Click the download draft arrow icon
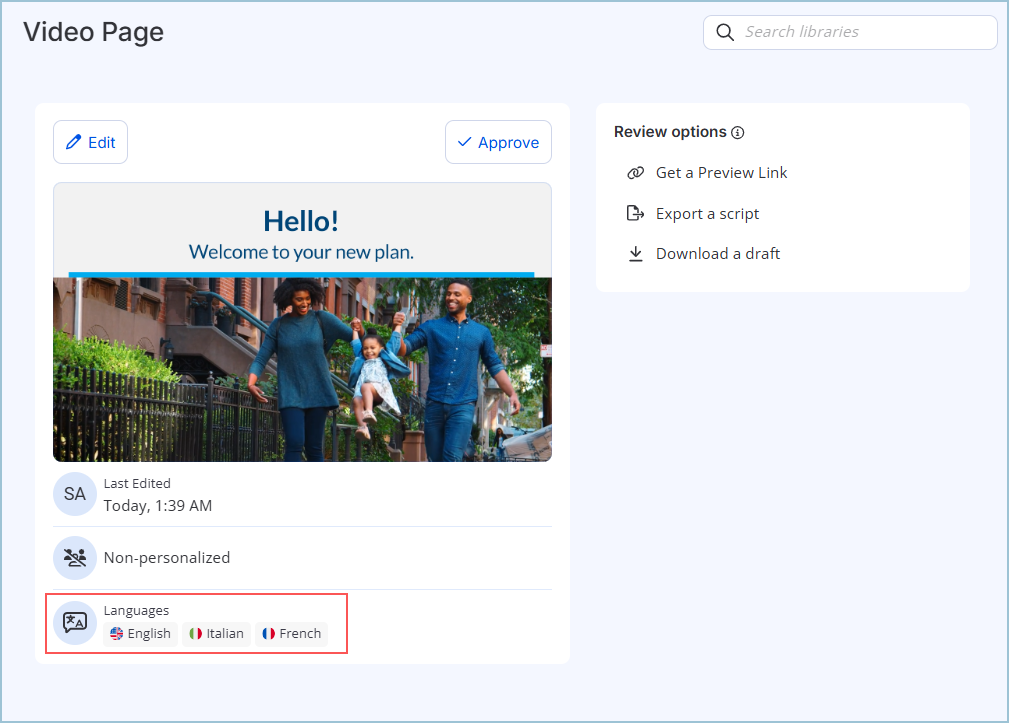The height and width of the screenshot is (723, 1009). (635, 254)
